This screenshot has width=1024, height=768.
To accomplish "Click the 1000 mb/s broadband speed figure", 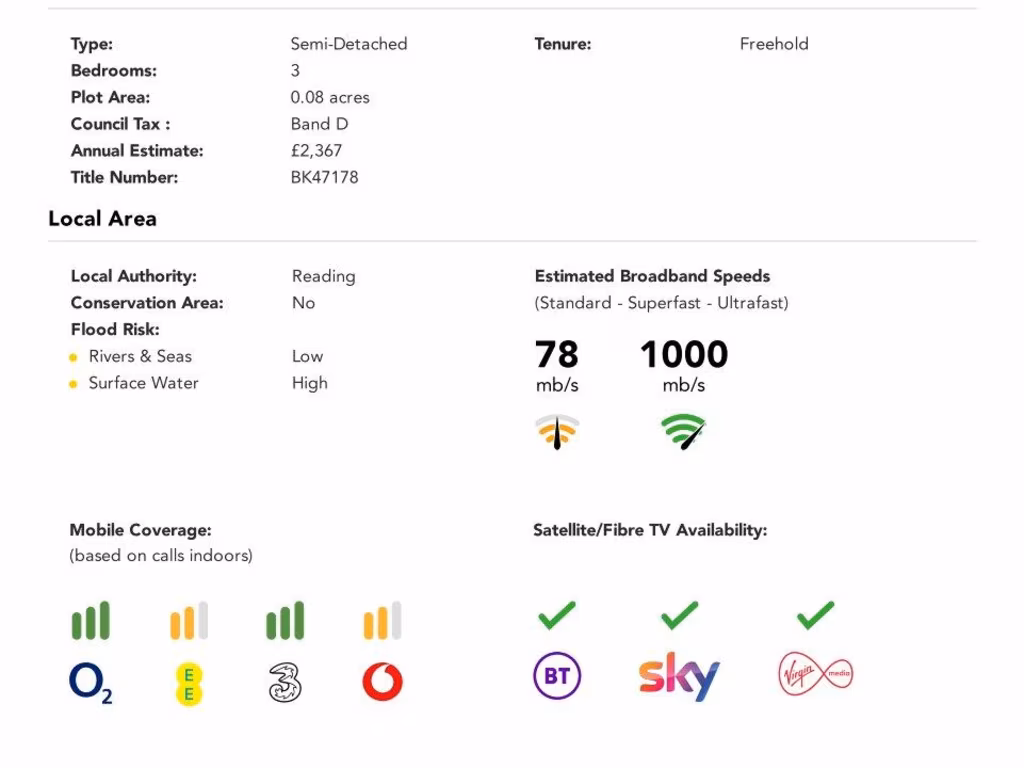I will click(684, 355).
